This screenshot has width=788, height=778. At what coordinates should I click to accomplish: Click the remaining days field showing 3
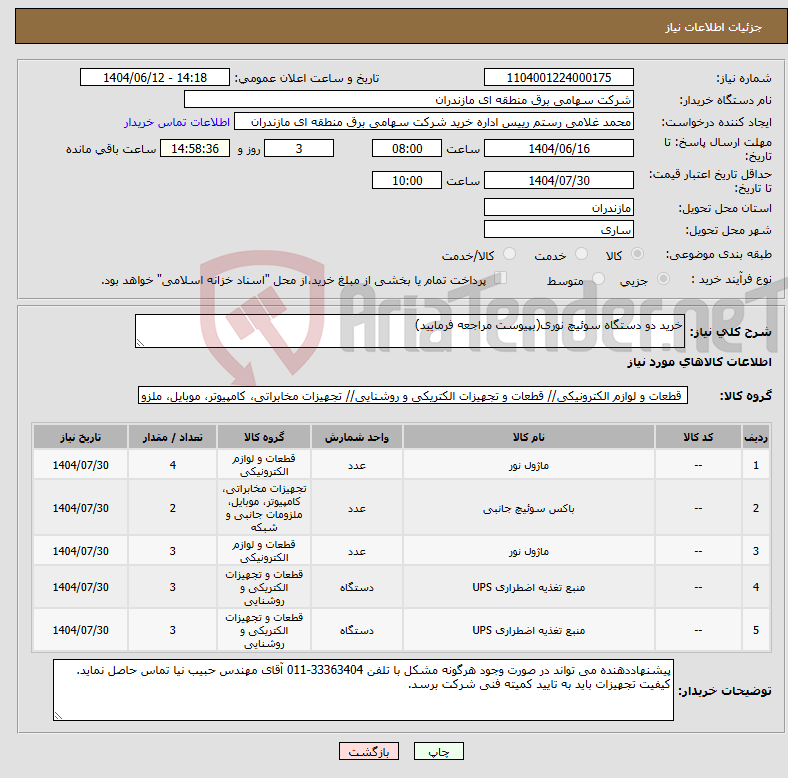click(299, 148)
